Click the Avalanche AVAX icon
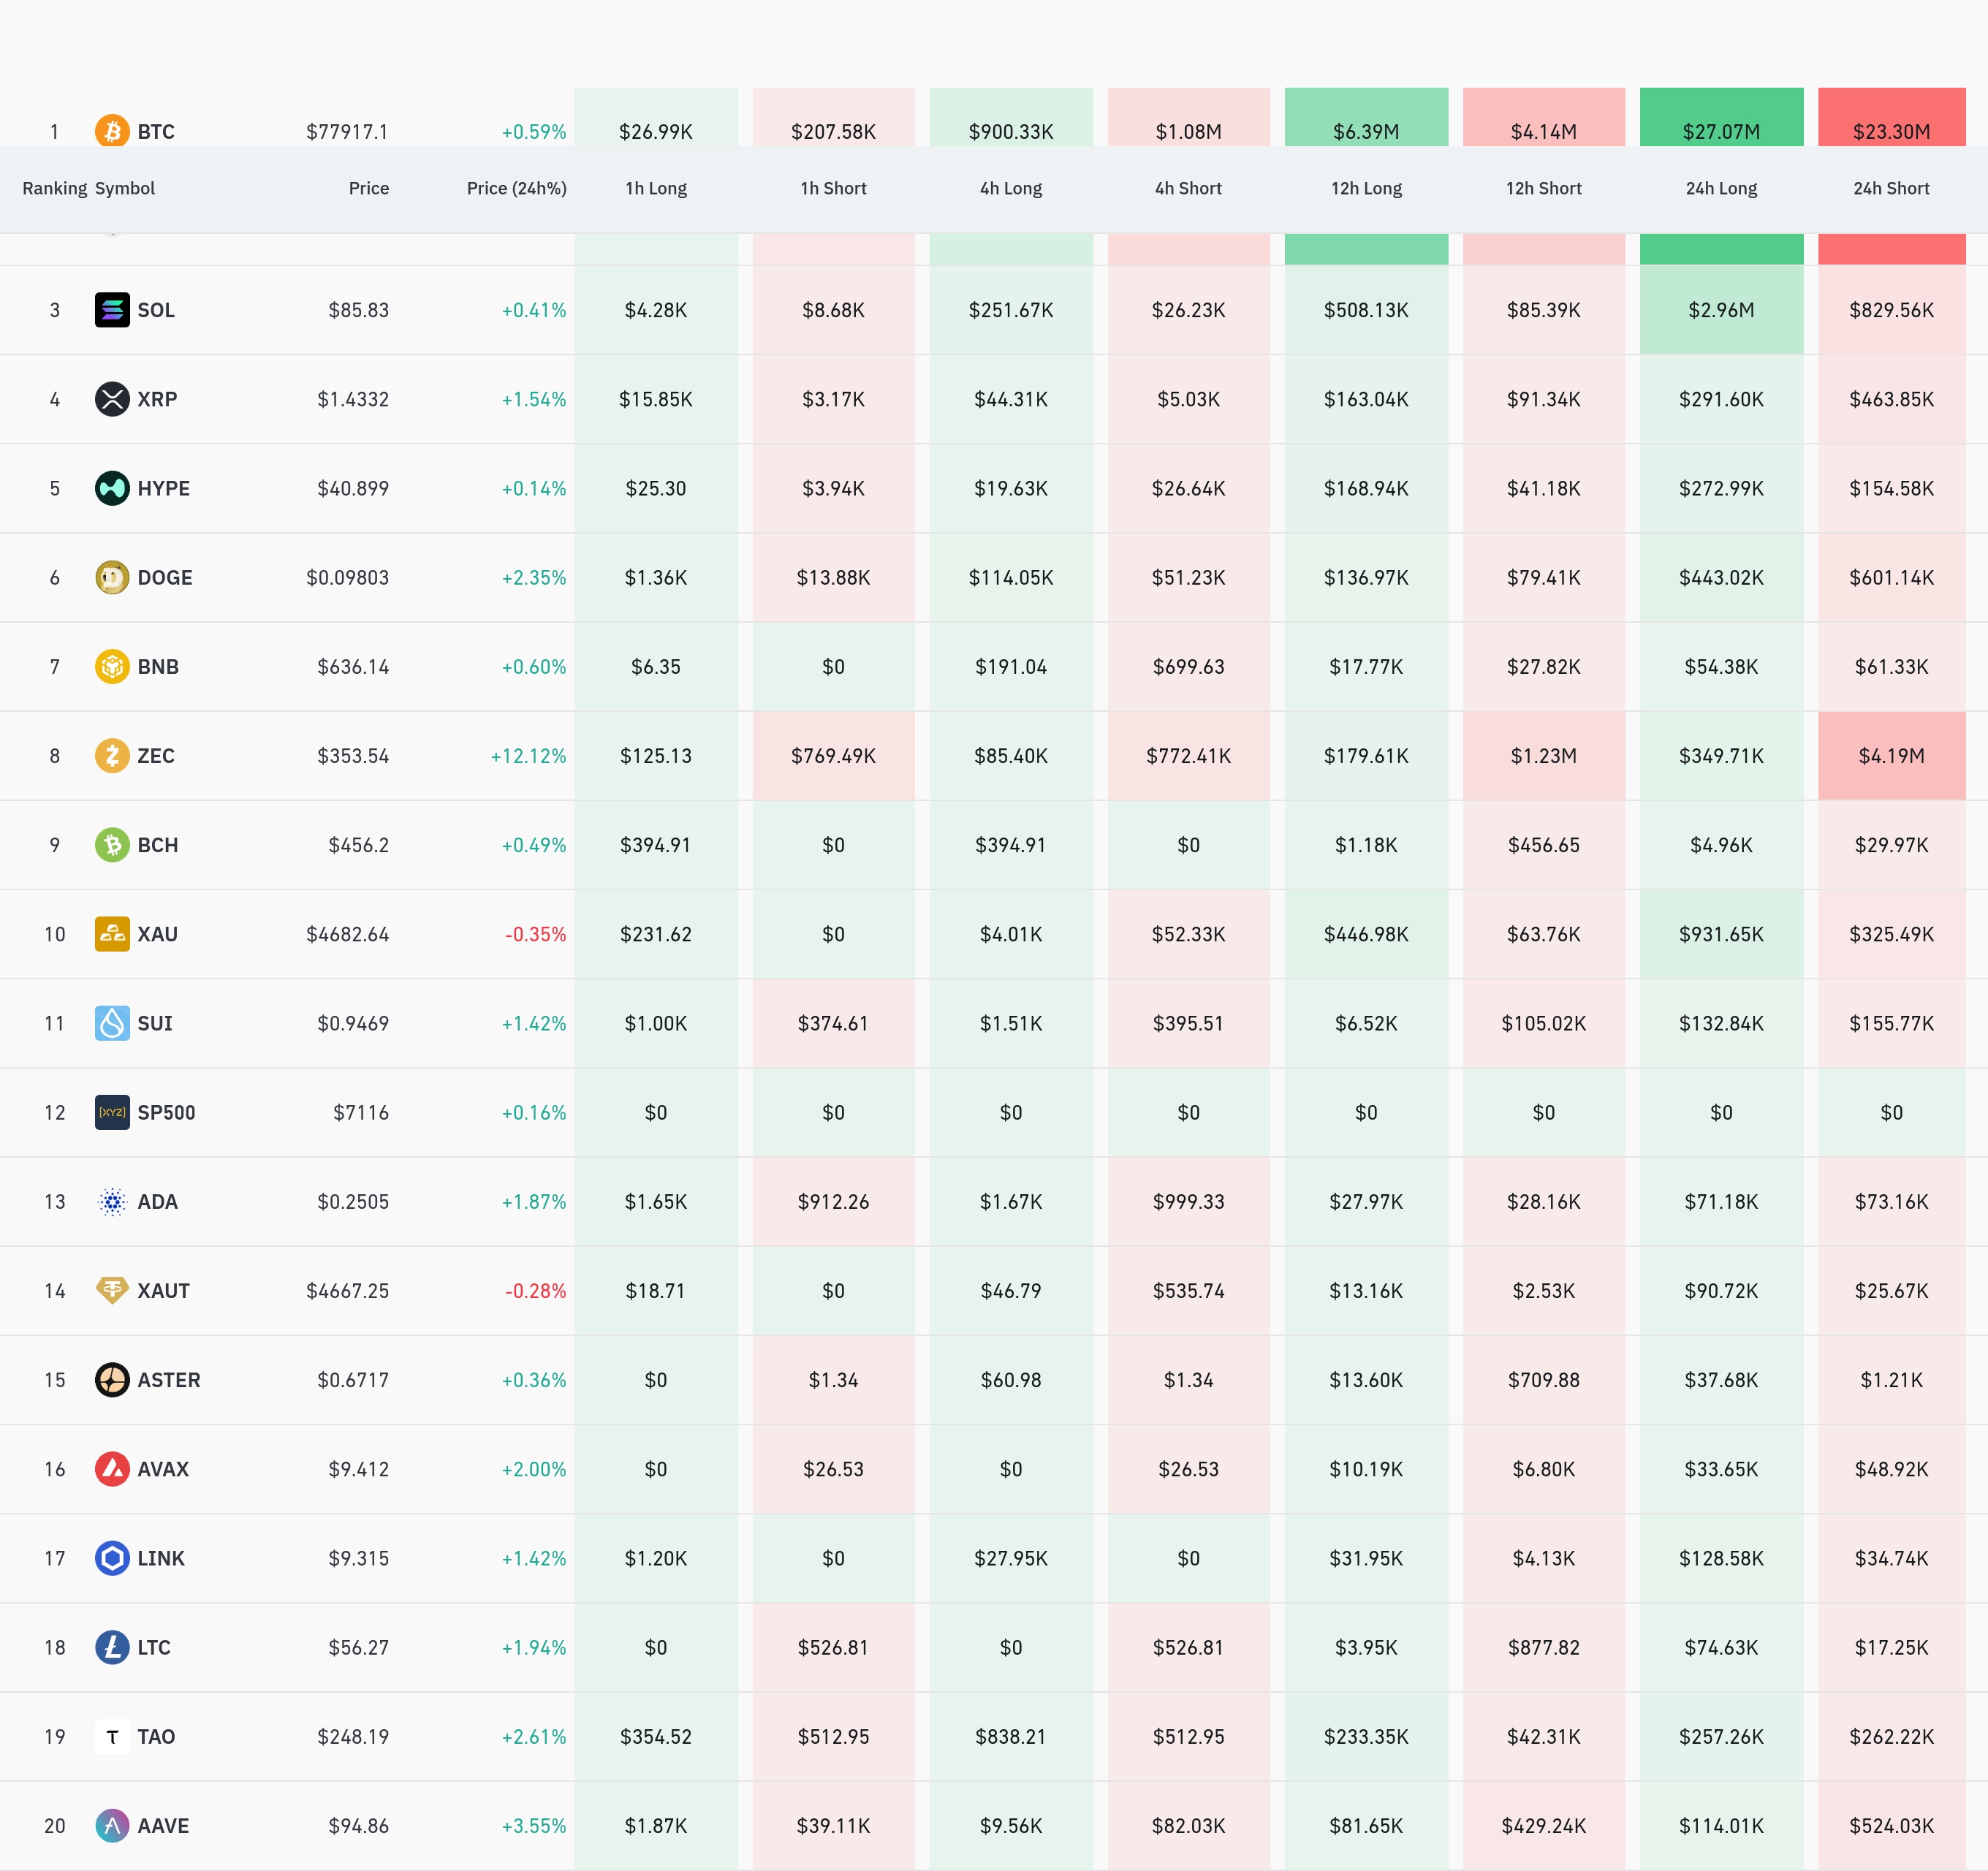Image resolution: width=1988 pixels, height=1871 pixels. pyautogui.click(x=112, y=1469)
